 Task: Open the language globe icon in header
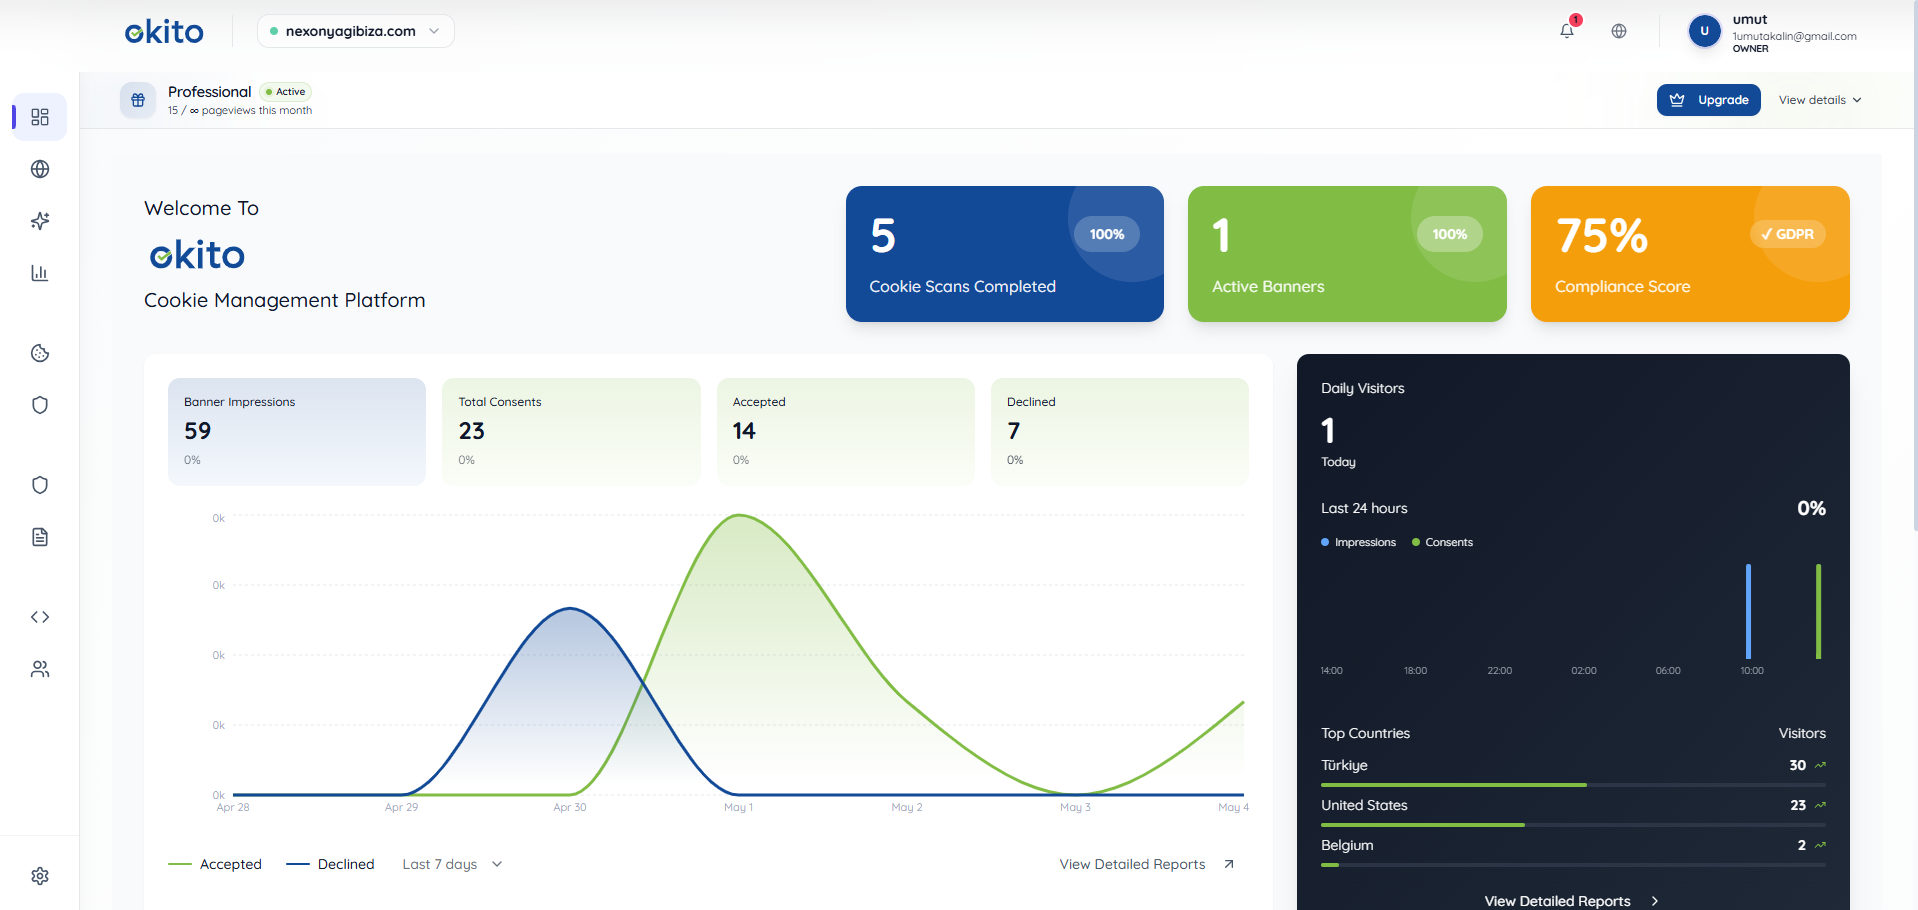coord(1619,31)
